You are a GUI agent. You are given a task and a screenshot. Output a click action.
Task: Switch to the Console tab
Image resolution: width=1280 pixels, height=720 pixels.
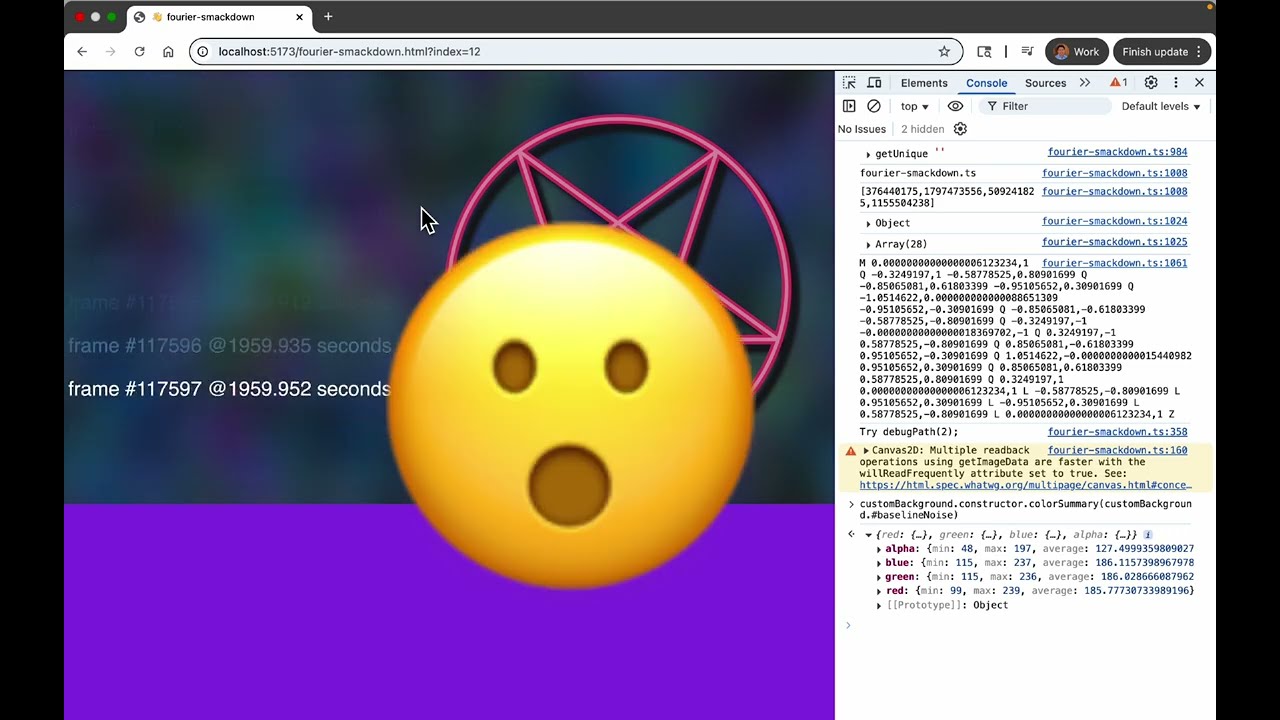(986, 83)
